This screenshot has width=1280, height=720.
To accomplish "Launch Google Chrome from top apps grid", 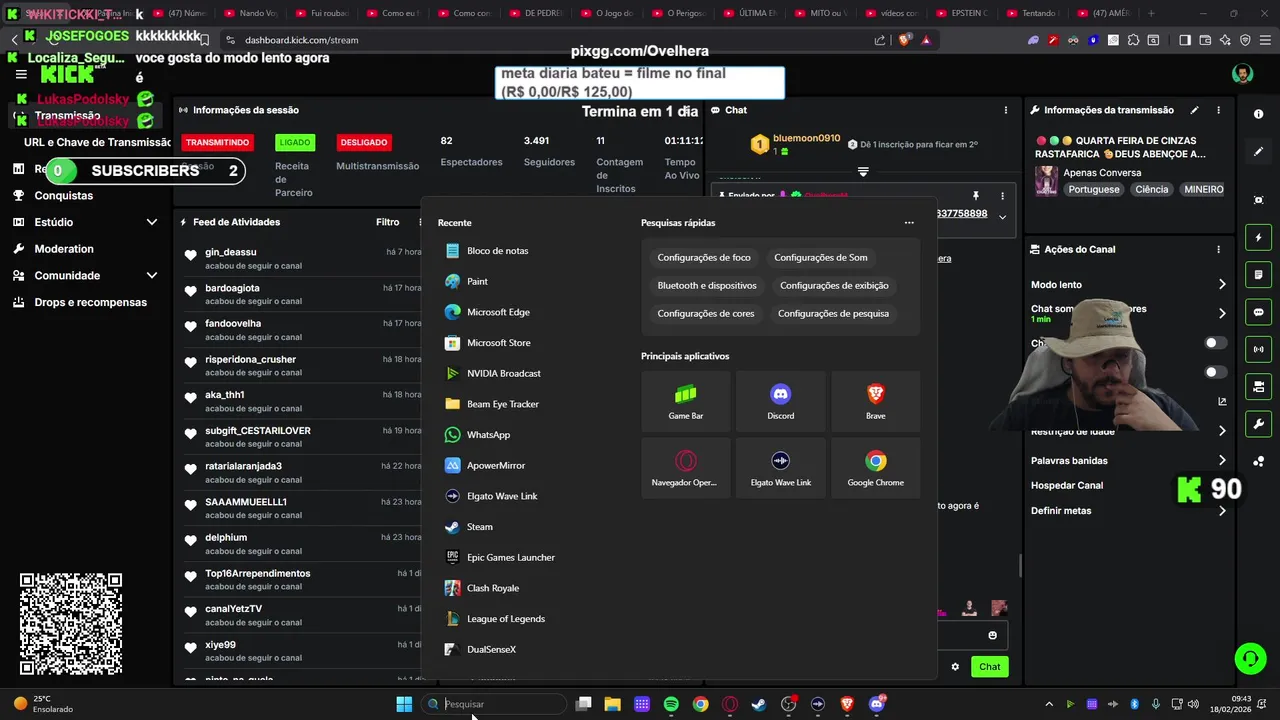I will coord(876,468).
